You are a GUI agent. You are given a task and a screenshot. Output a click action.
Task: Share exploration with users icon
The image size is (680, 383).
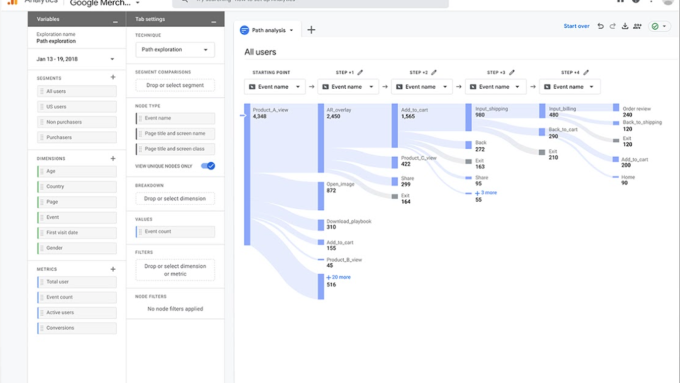coord(637,26)
